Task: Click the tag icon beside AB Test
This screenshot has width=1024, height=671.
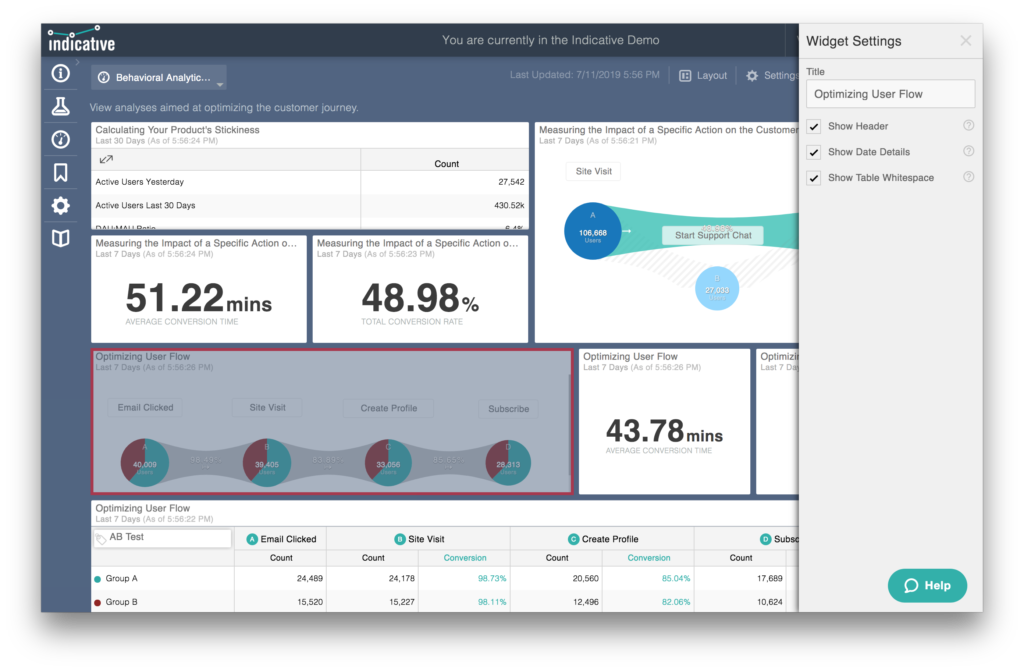Action: (x=101, y=539)
